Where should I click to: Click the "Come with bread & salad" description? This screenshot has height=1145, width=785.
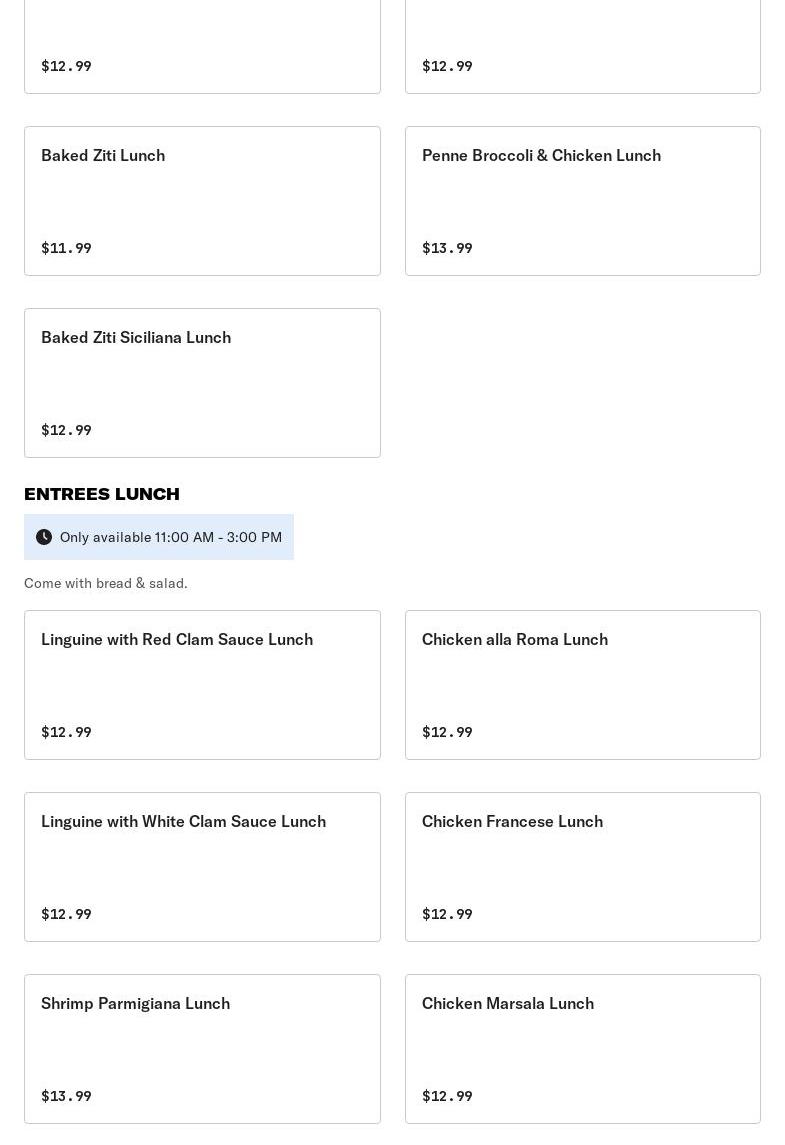pyautogui.click(x=106, y=583)
